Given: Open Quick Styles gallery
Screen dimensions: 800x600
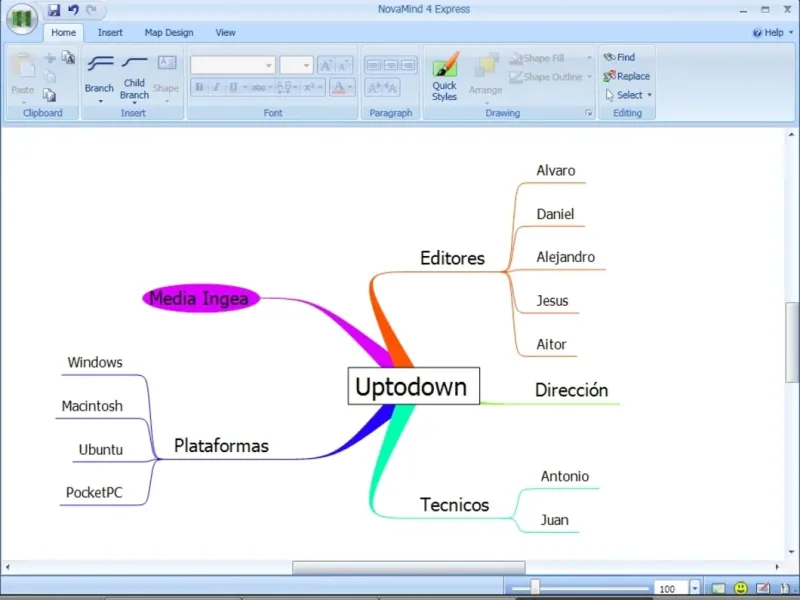Looking at the screenshot, I should click(445, 77).
